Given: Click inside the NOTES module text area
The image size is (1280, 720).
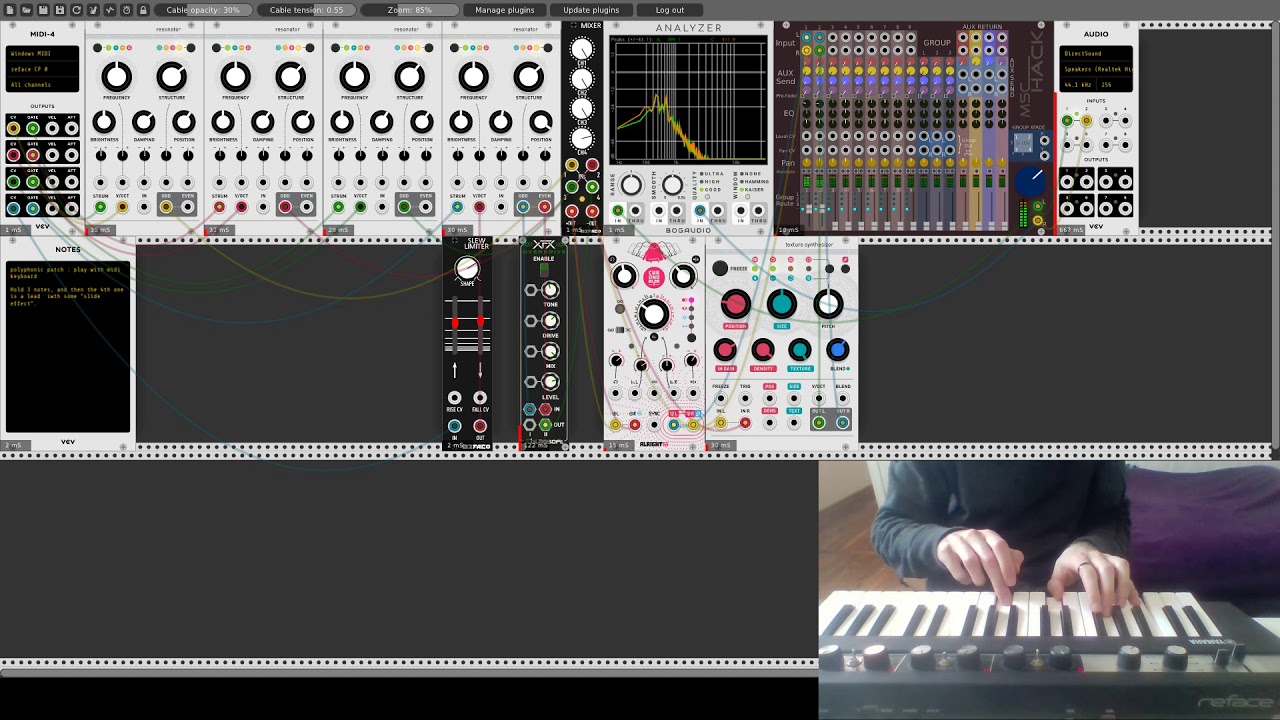Looking at the screenshot, I should click(x=68, y=345).
